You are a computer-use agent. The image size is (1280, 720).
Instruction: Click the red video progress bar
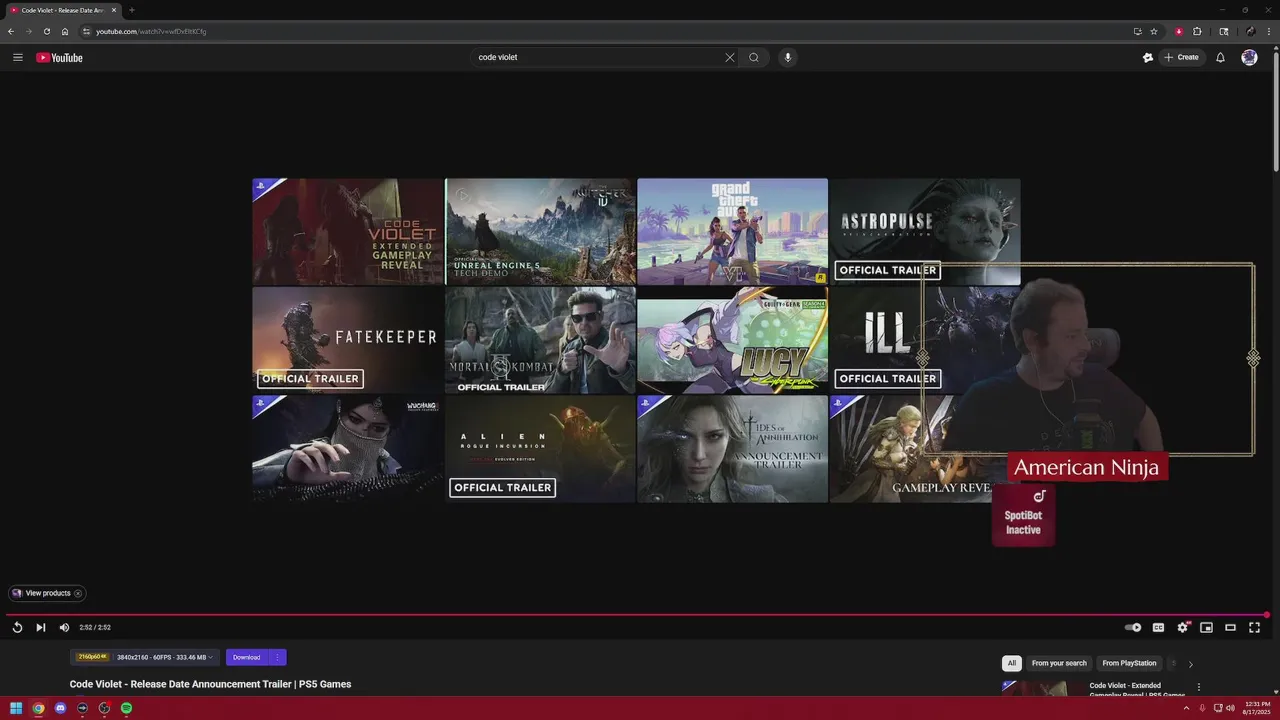click(x=636, y=615)
